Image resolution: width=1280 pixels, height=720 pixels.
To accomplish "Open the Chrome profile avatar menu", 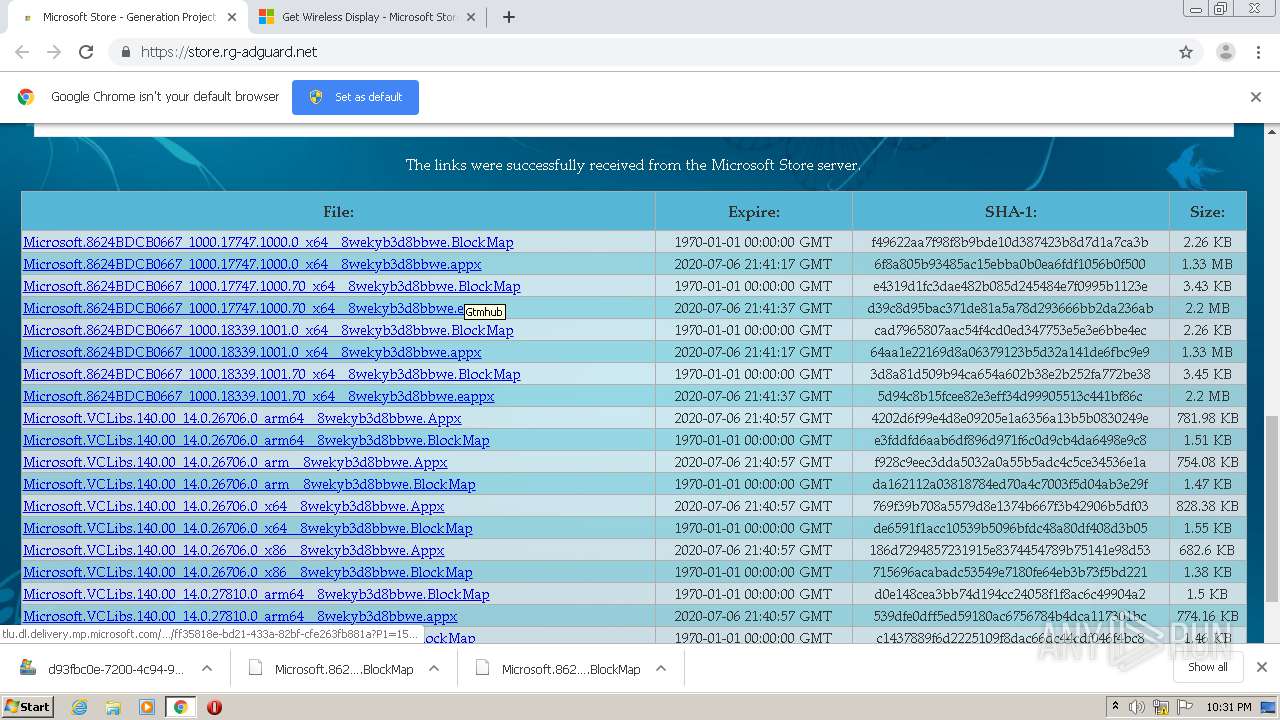I will (x=1225, y=52).
